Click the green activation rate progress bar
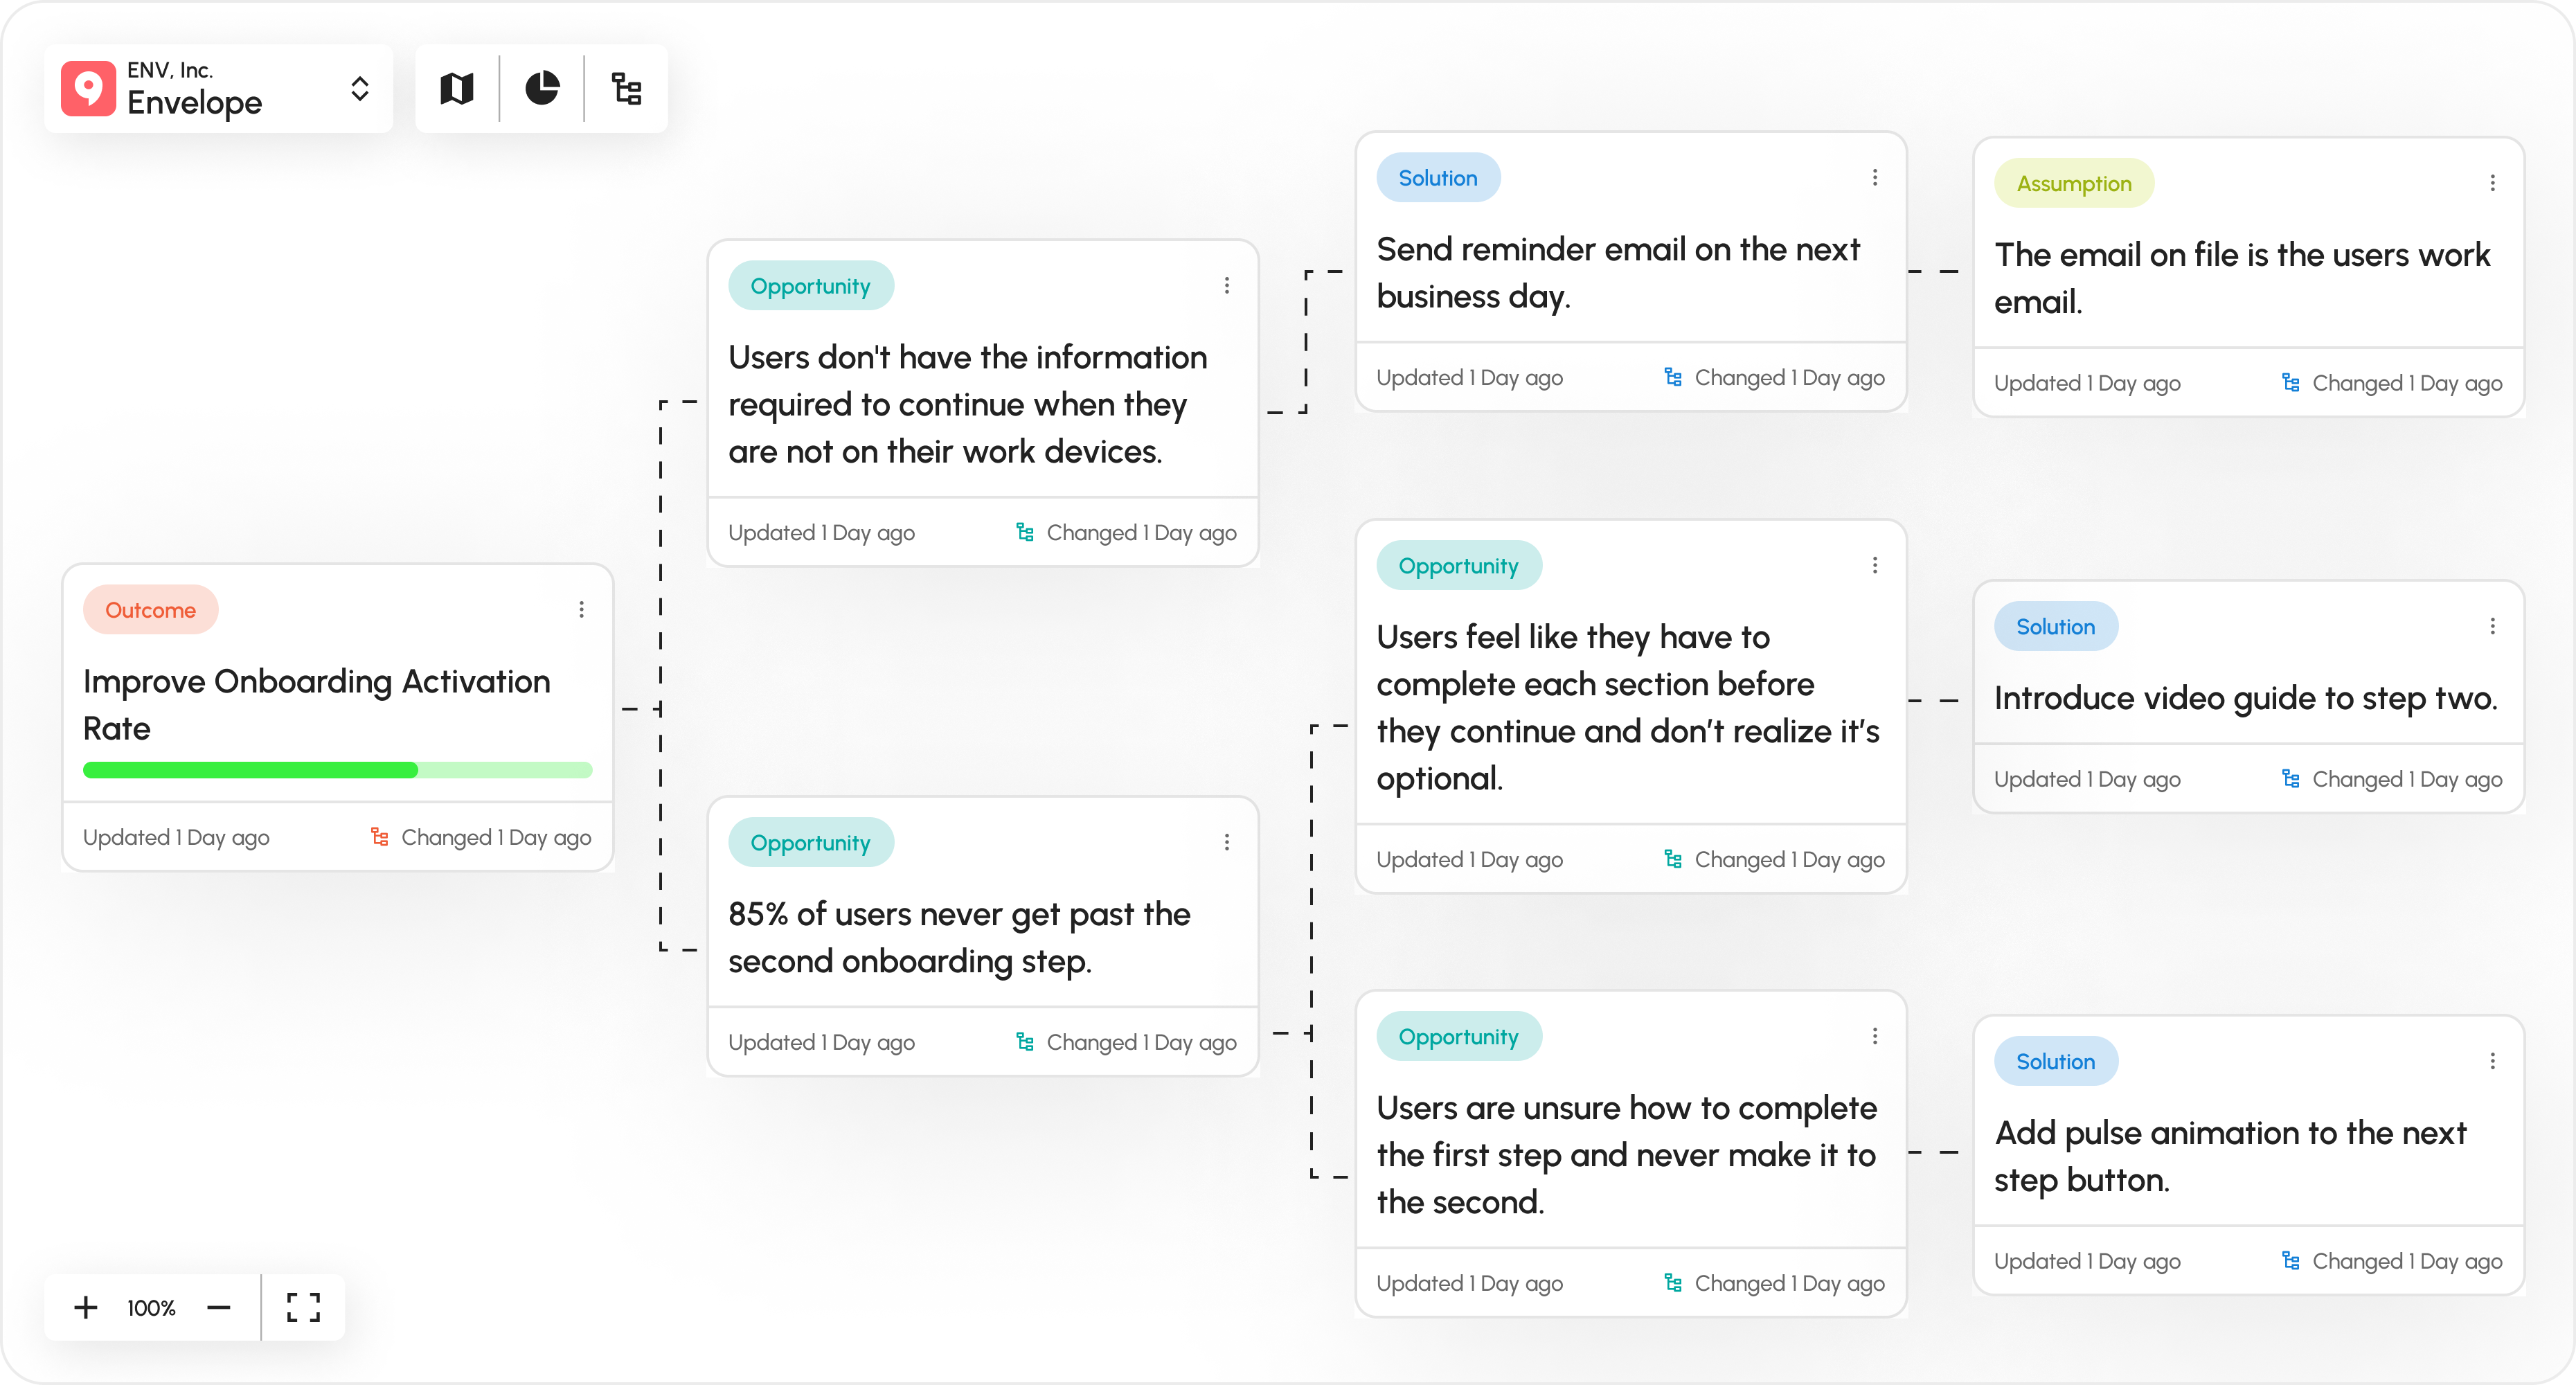This screenshot has width=2576, height=1385. [337, 769]
